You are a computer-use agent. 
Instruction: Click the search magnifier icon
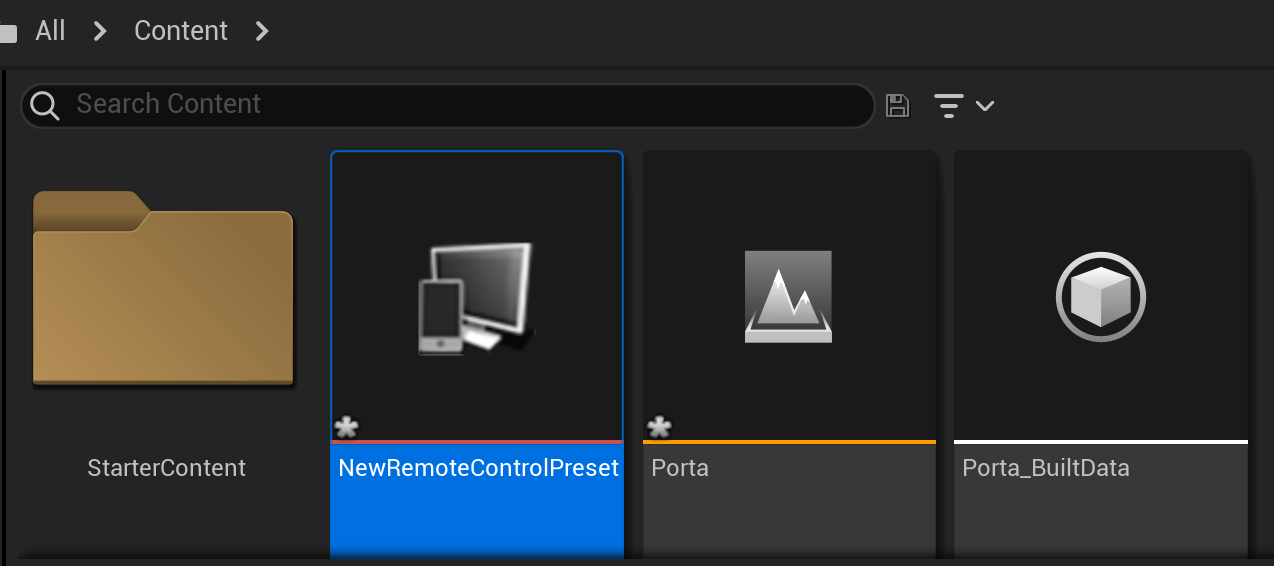click(46, 105)
